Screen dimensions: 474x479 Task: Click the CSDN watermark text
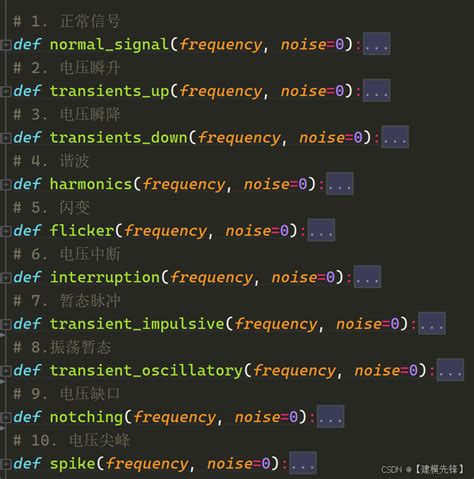tap(422, 469)
